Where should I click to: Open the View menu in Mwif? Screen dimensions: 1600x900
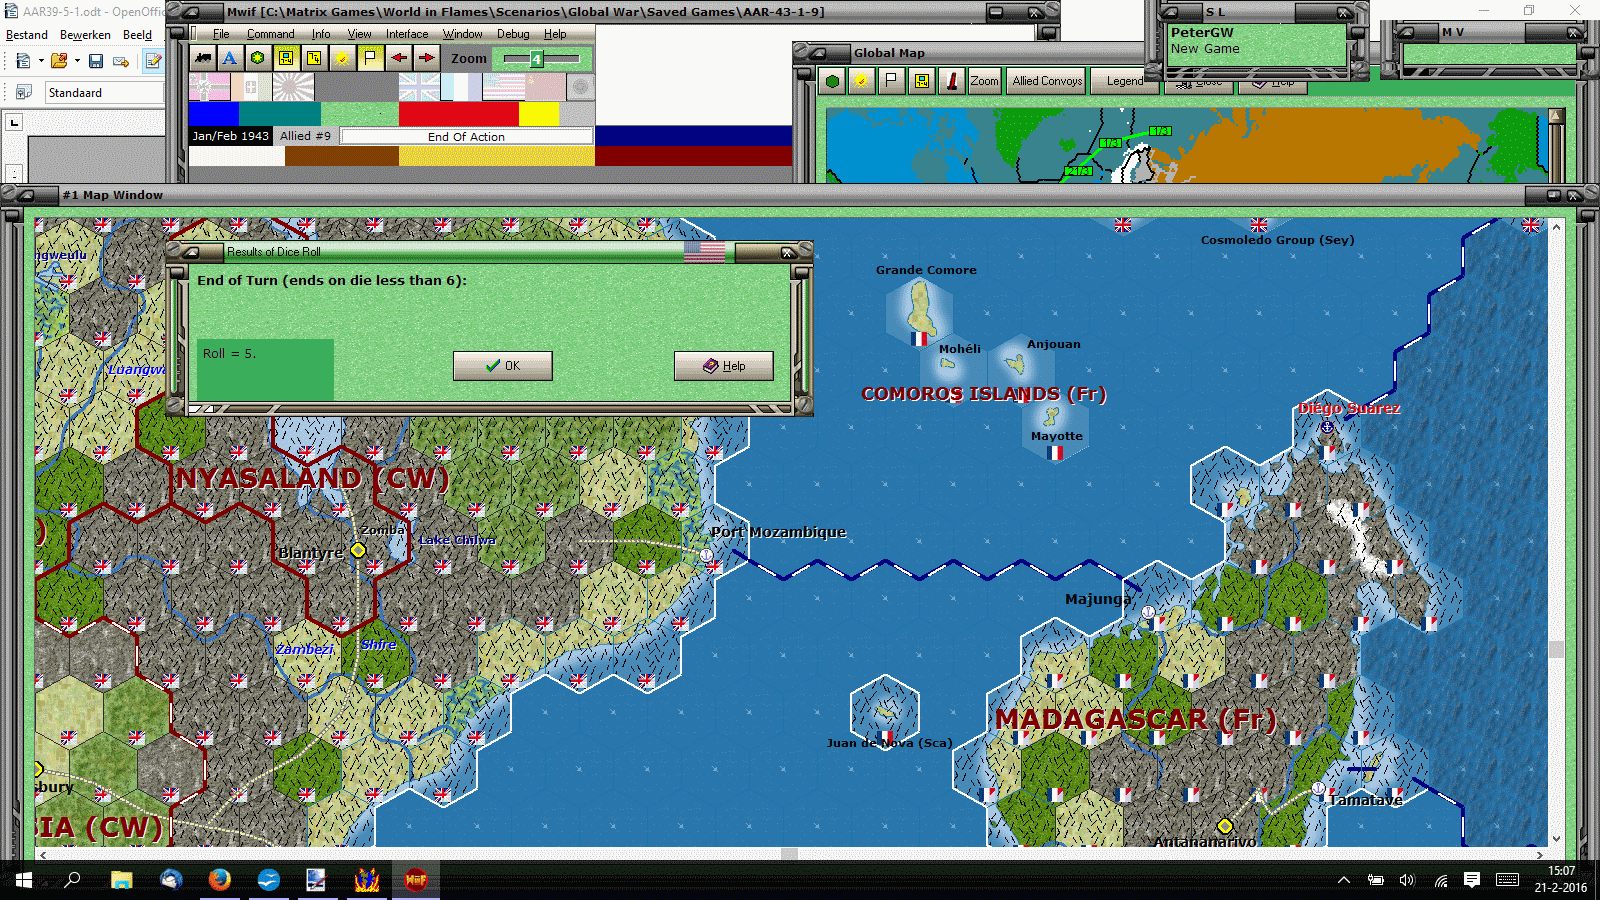pos(359,34)
